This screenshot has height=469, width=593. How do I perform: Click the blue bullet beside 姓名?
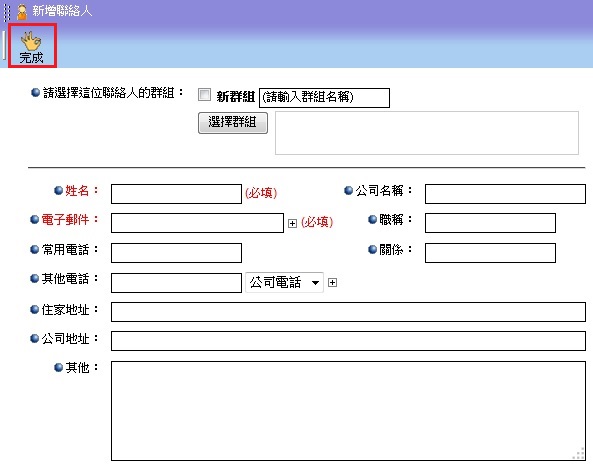click(x=58, y=190)
